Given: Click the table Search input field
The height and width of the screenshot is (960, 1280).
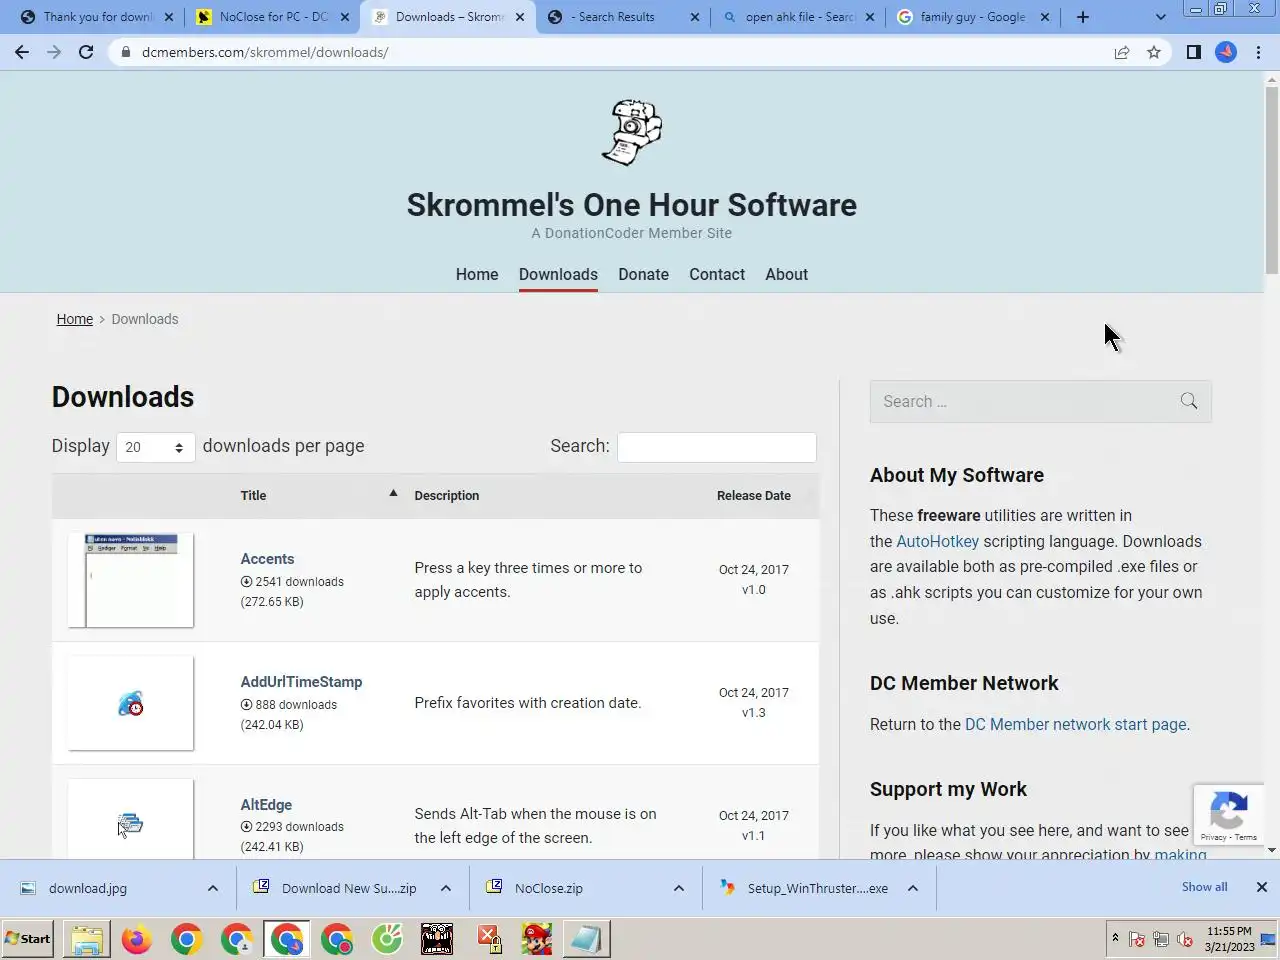Looking at the screenshot, I should (717, 447).
